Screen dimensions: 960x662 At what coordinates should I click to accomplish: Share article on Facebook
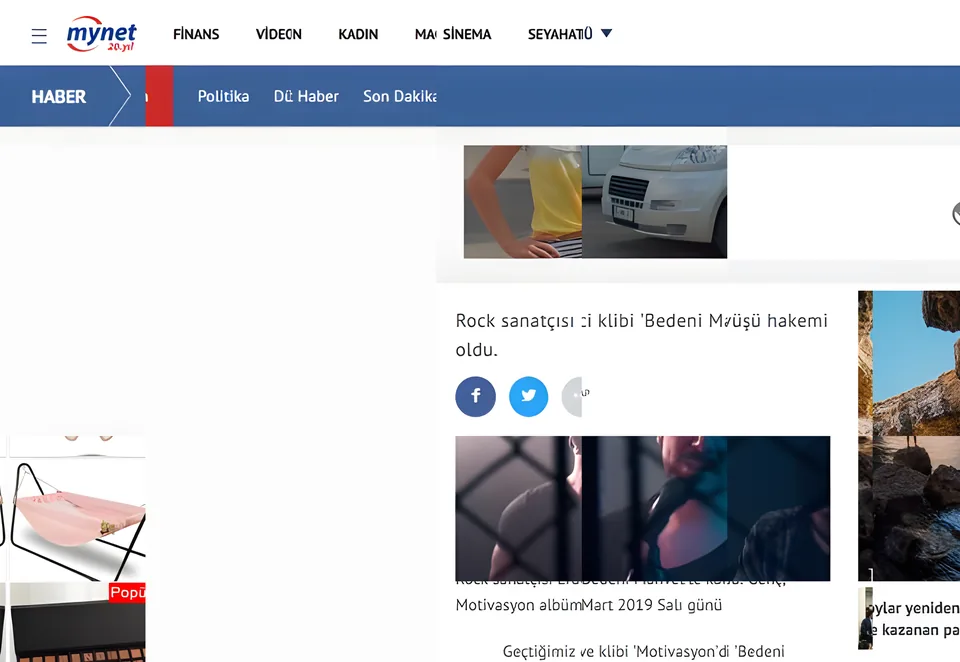[475, 396]
